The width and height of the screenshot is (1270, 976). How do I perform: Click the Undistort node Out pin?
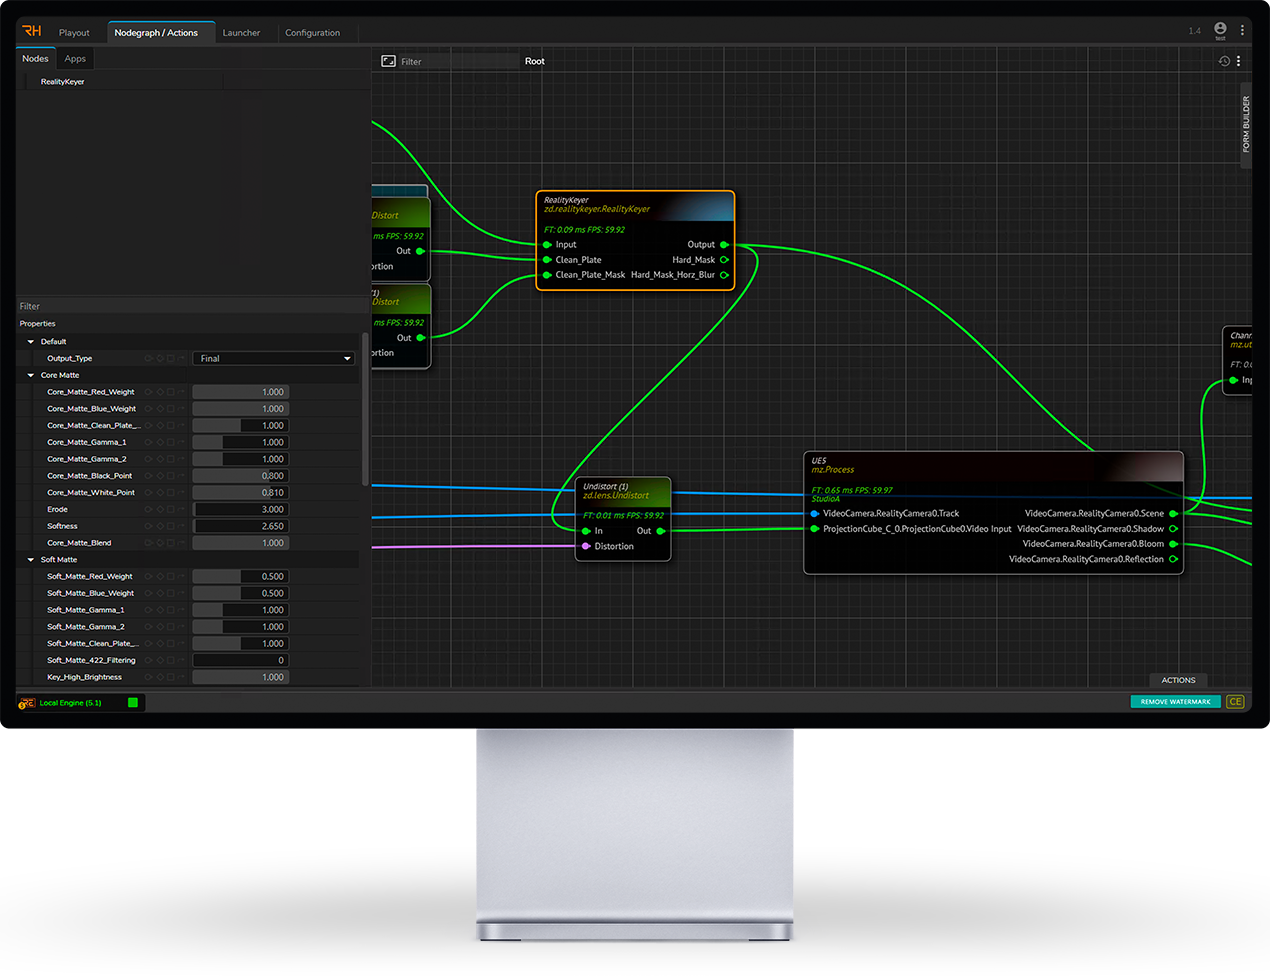pyautogui.click(x=661, y=531)
